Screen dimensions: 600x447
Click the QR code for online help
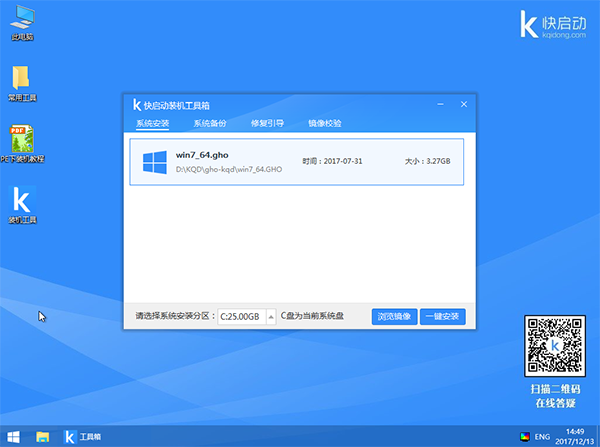pyautogui.click(x=552, y=344)
